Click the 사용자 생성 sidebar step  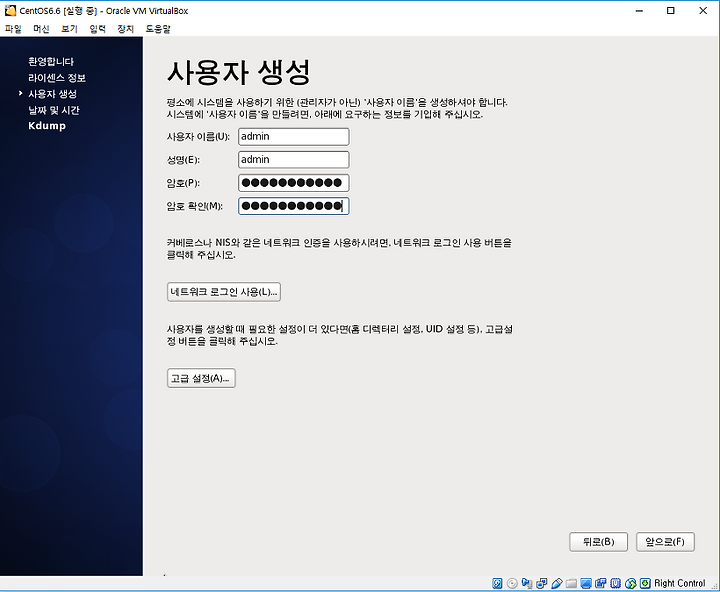point(52,94)
